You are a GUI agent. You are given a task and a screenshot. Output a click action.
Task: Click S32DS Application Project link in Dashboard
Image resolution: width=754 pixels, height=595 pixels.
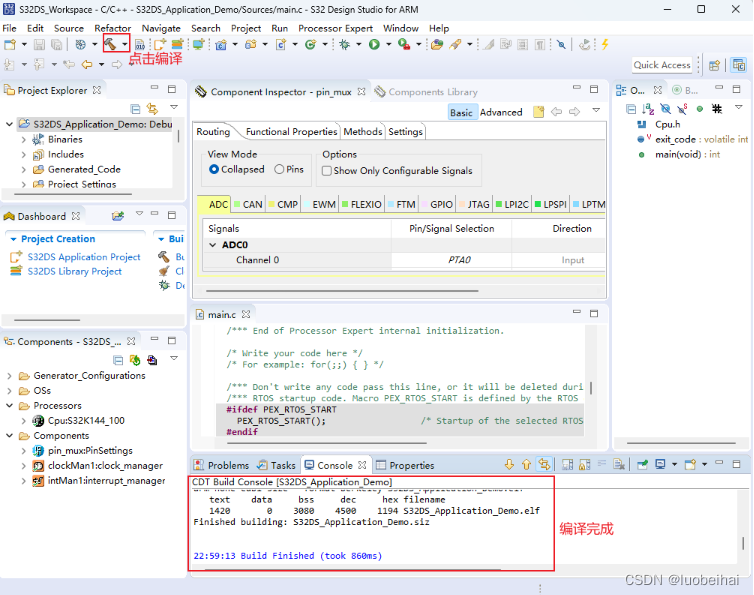coord(84,257)
